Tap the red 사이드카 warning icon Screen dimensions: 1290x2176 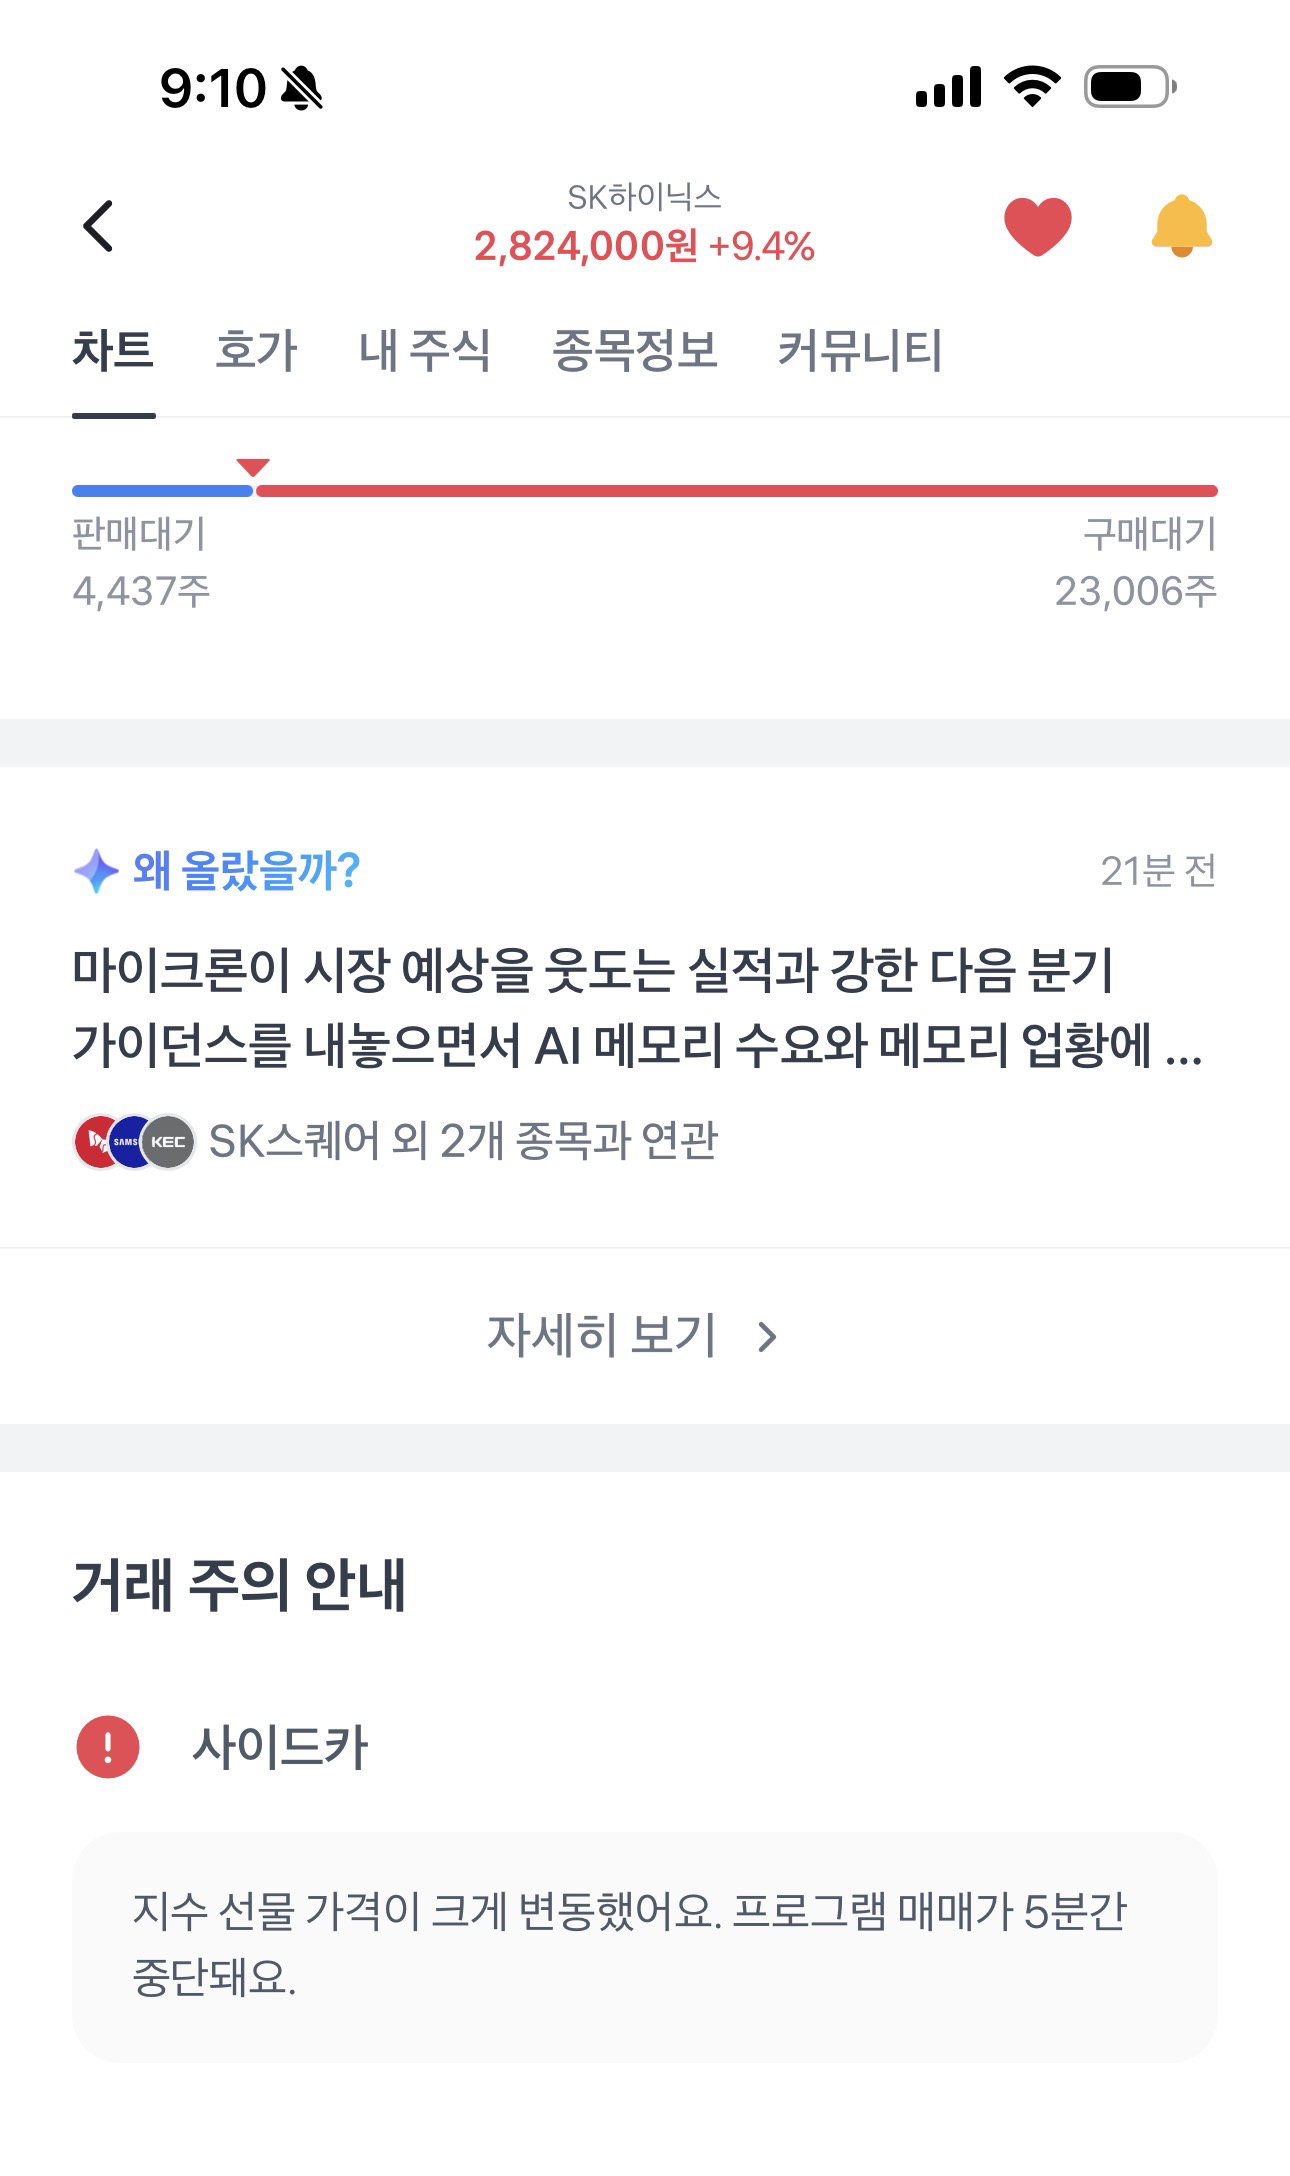108,1747
